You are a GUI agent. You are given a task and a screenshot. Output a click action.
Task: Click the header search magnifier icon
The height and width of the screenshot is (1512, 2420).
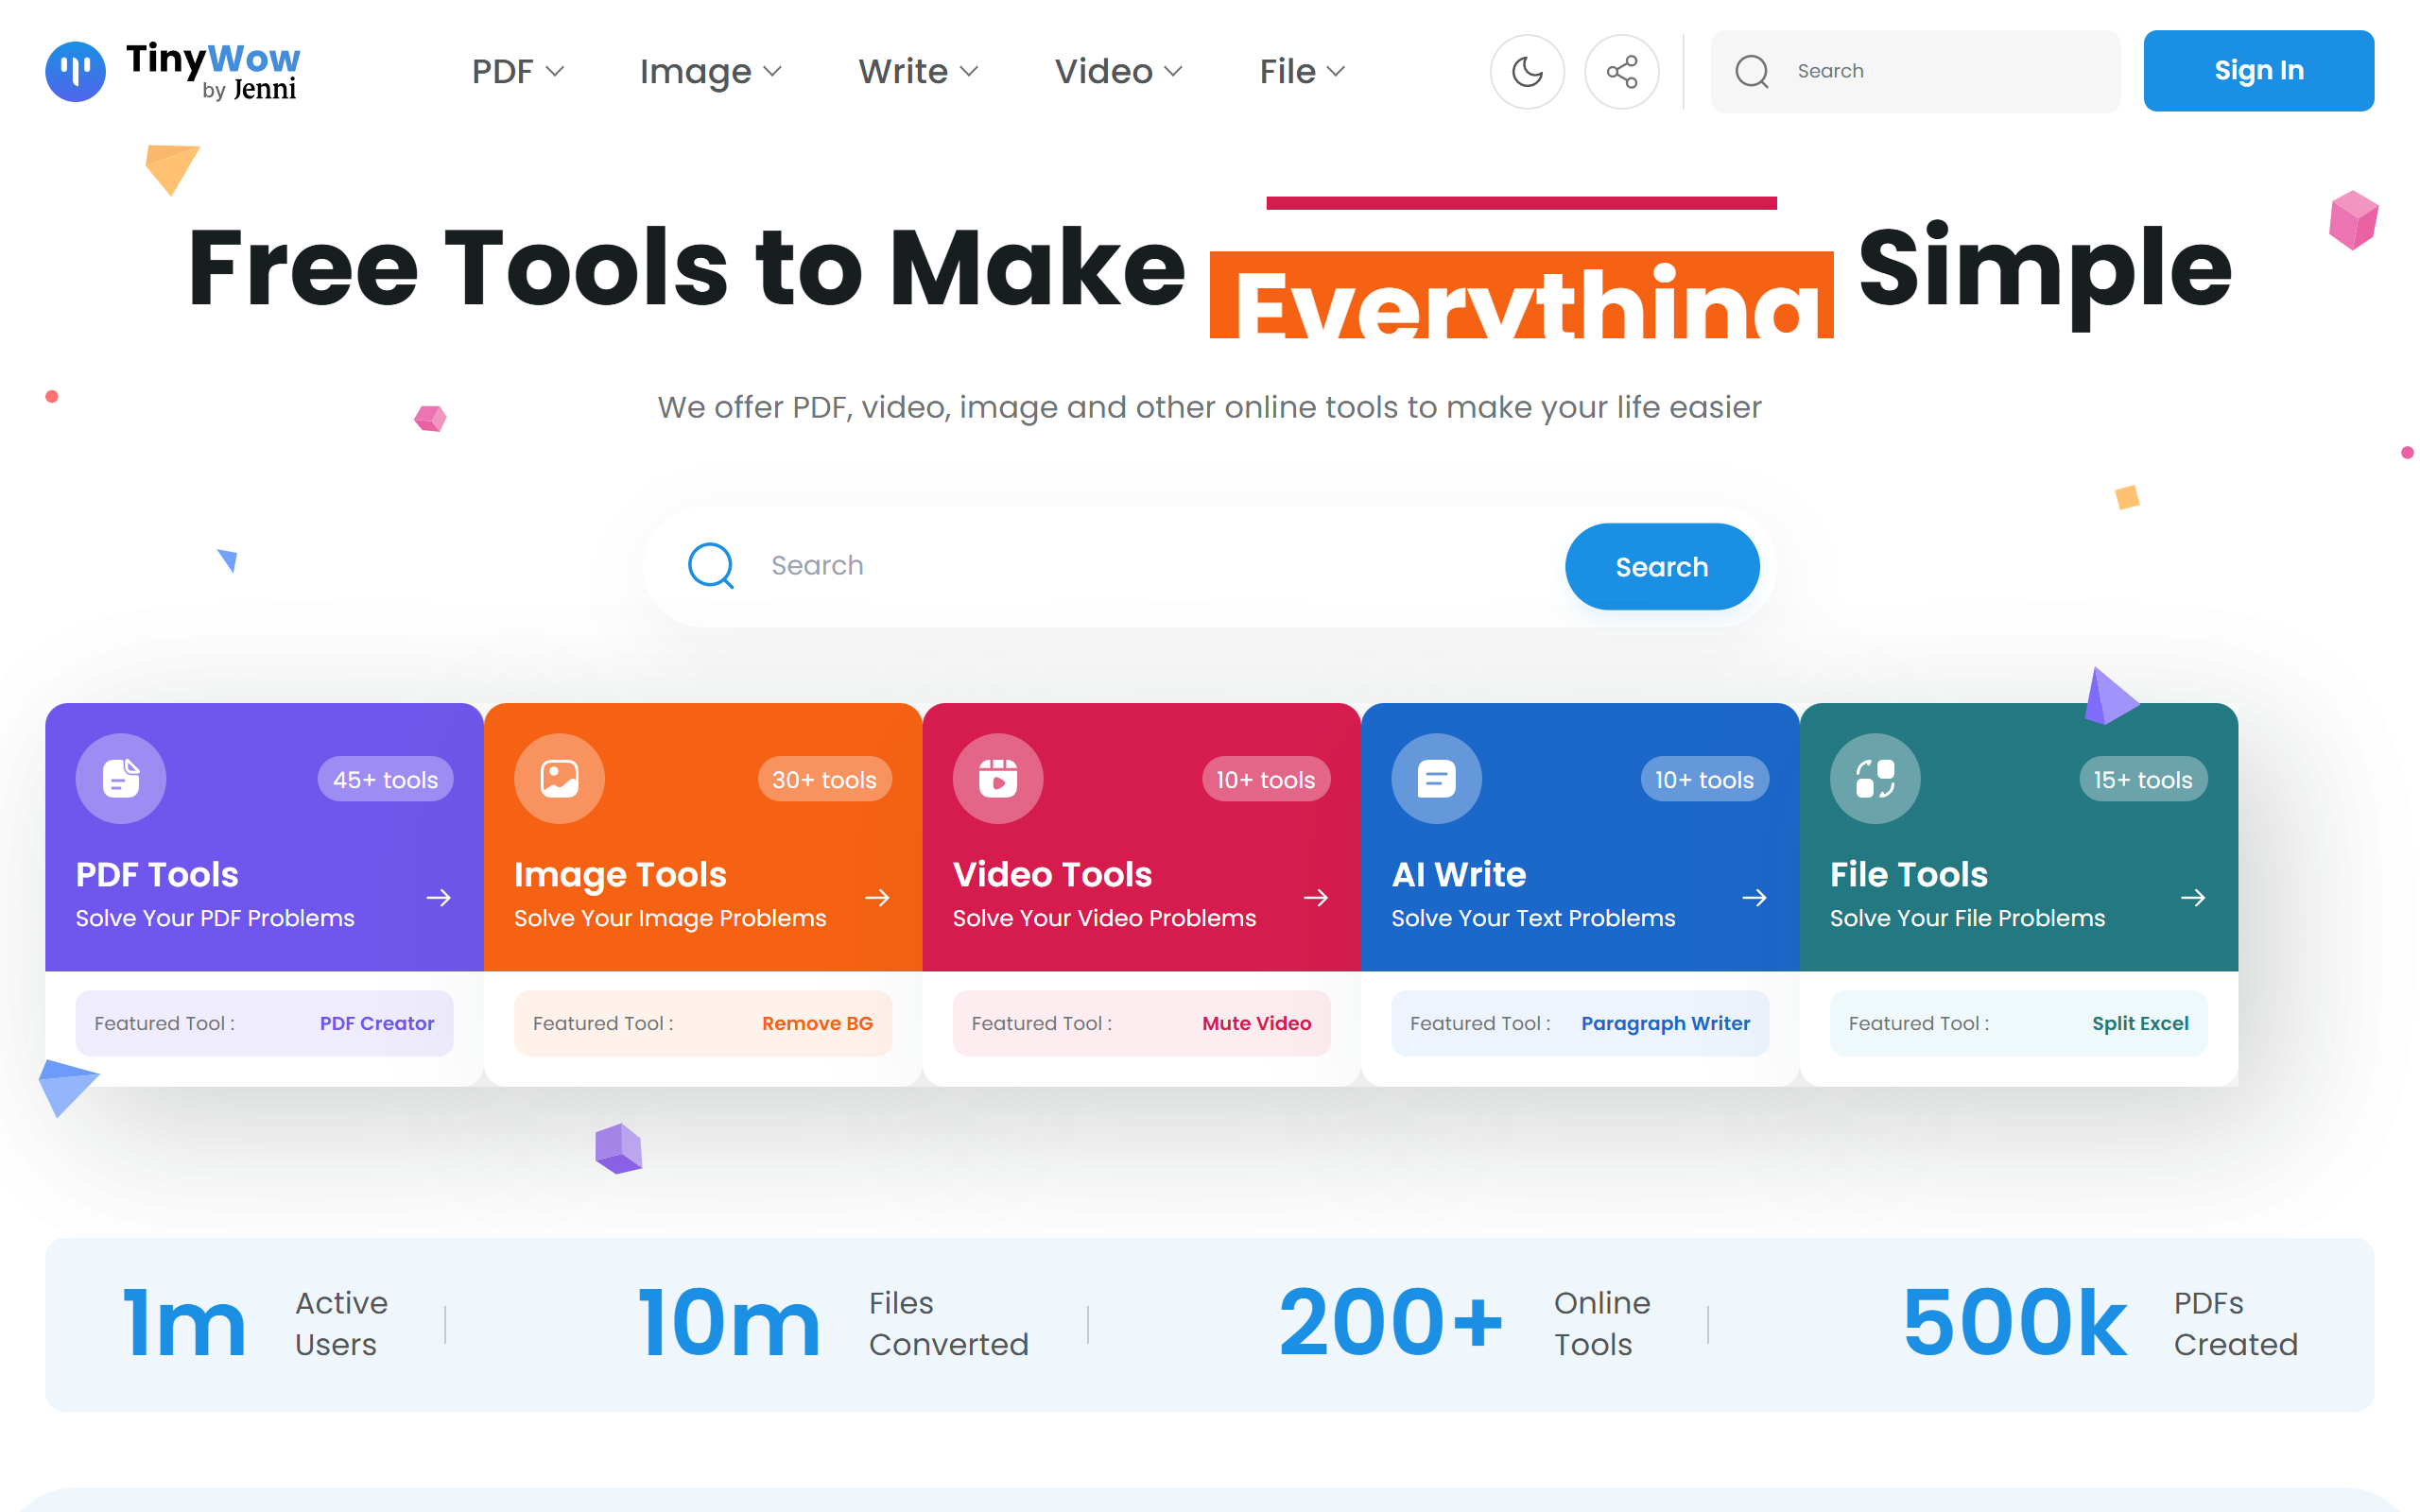pyautogui.click(x=1752, y=71)
